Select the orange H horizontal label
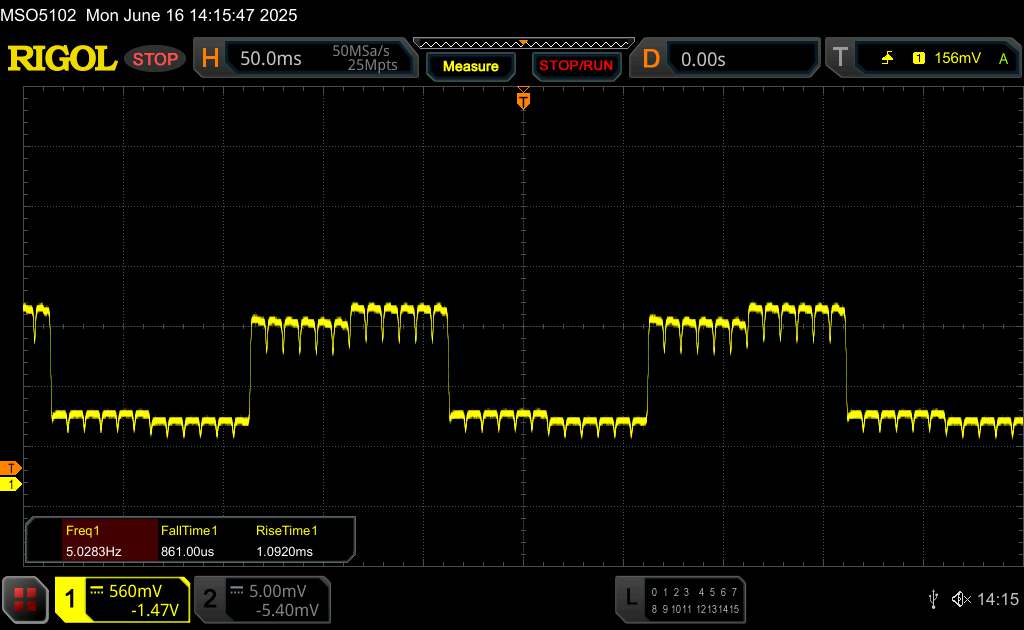This screenshot has height=630, width=1024. (x=210, y=59)
